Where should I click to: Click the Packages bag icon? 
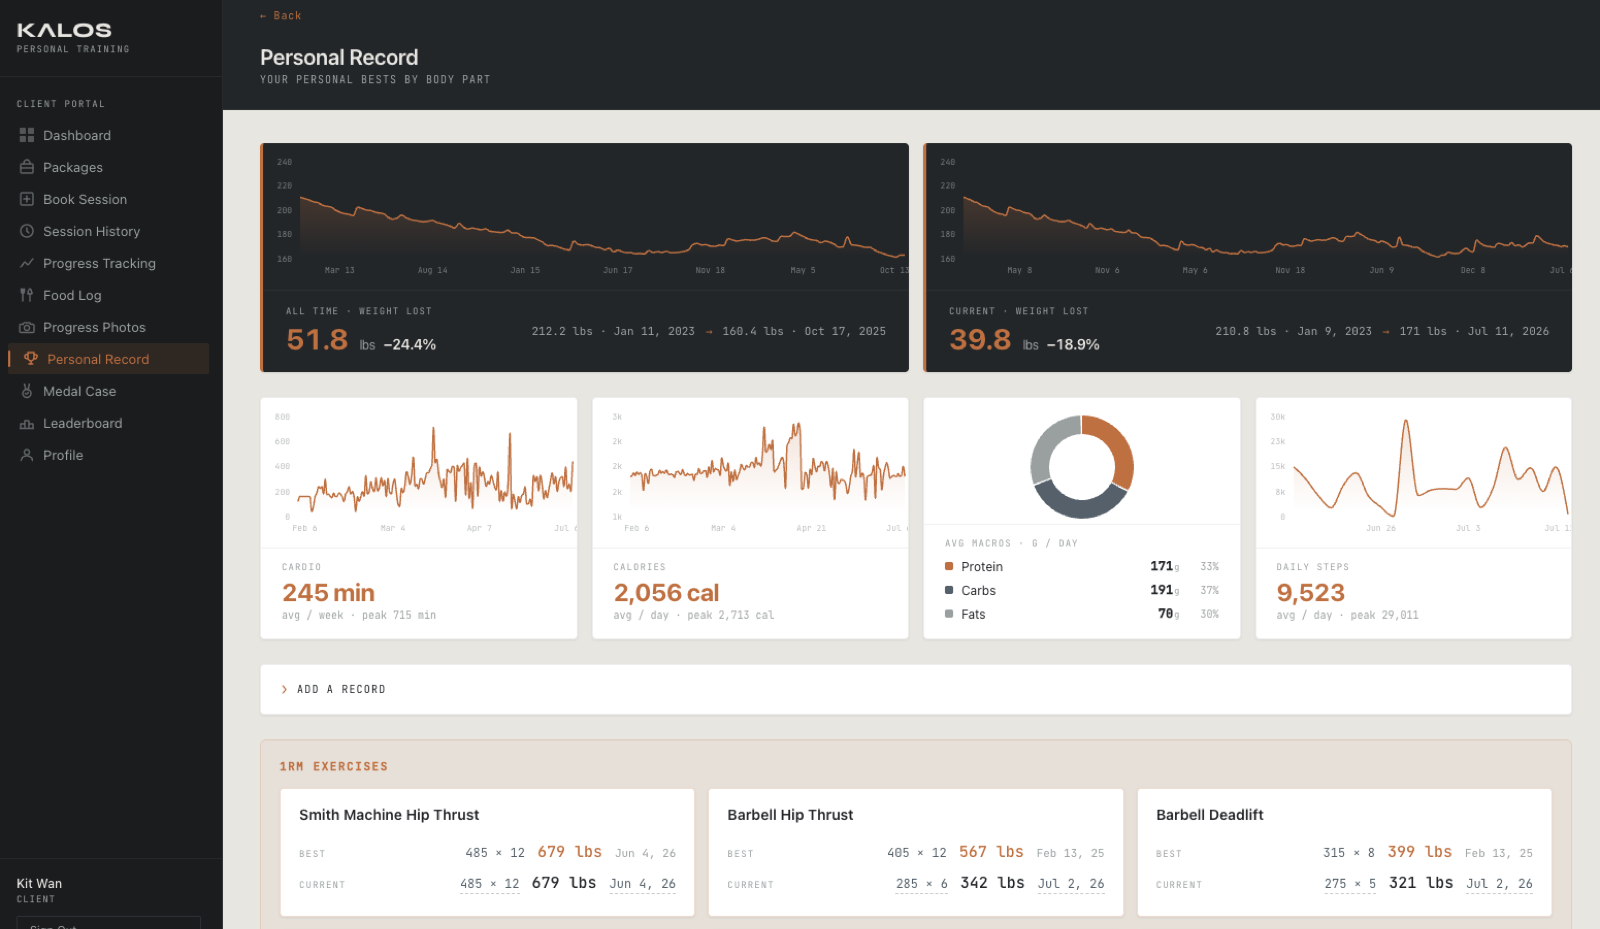click(x=27, y=167)
